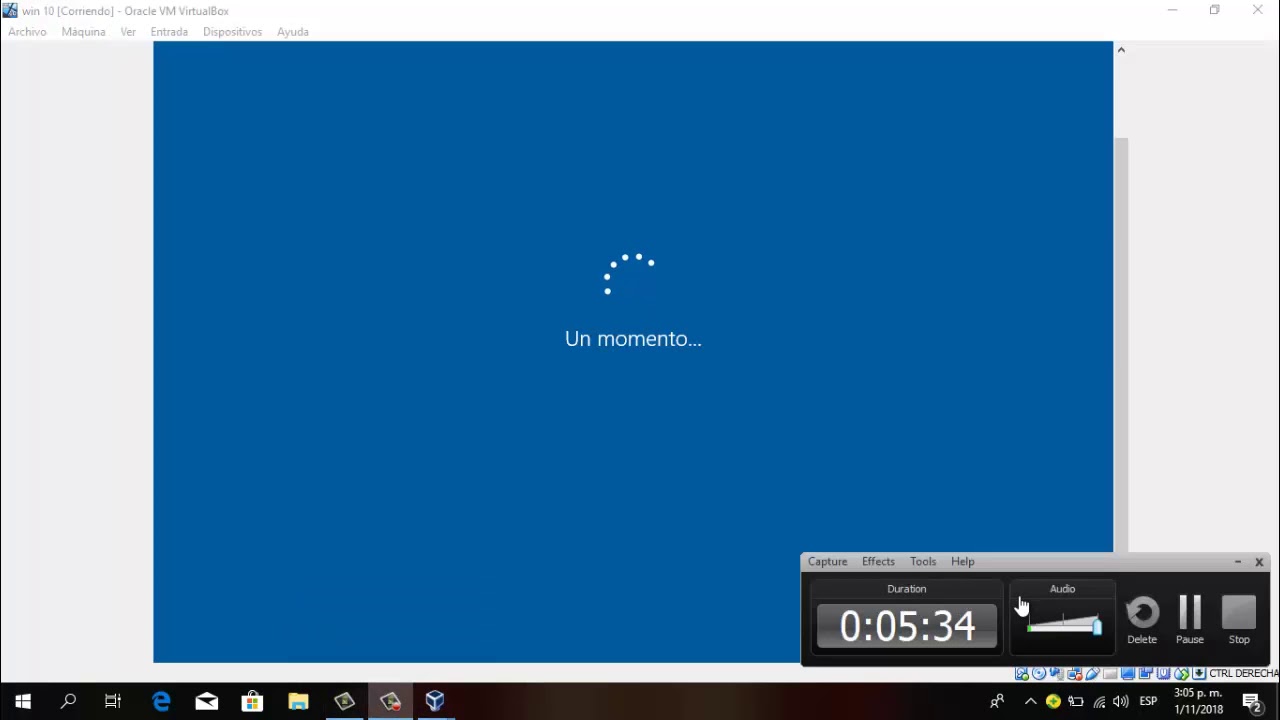This screenshot has width=1280, height=720.
Task: Open the Archivo menu in VirtualBox
Action: 27,32
